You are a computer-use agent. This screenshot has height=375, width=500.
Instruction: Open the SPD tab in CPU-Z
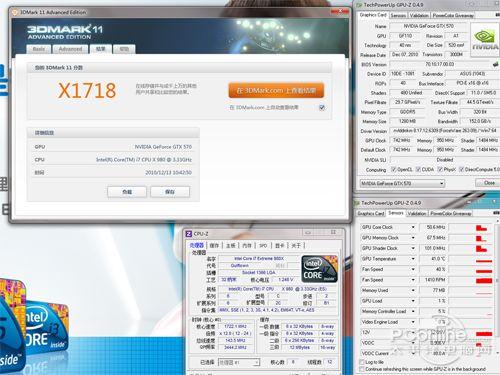coord(263,245)
